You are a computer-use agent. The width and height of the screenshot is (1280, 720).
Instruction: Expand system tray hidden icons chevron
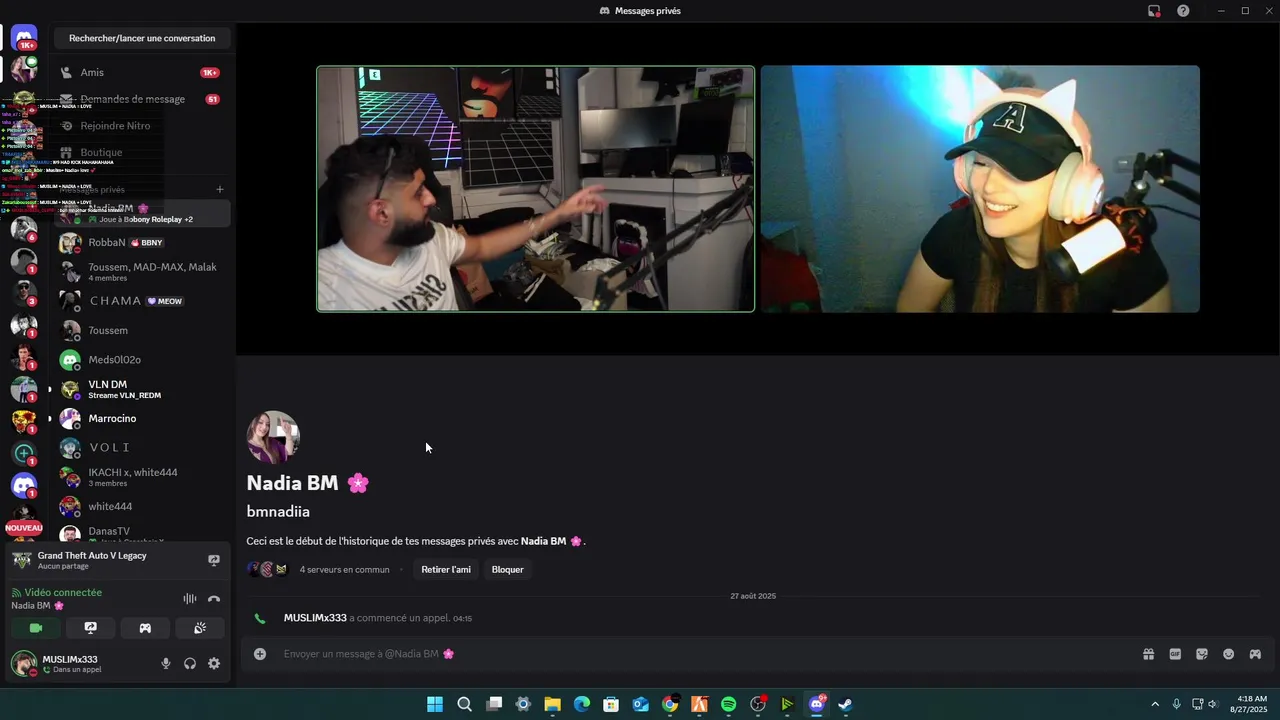pyautogui.click(x=1155, y=704)
